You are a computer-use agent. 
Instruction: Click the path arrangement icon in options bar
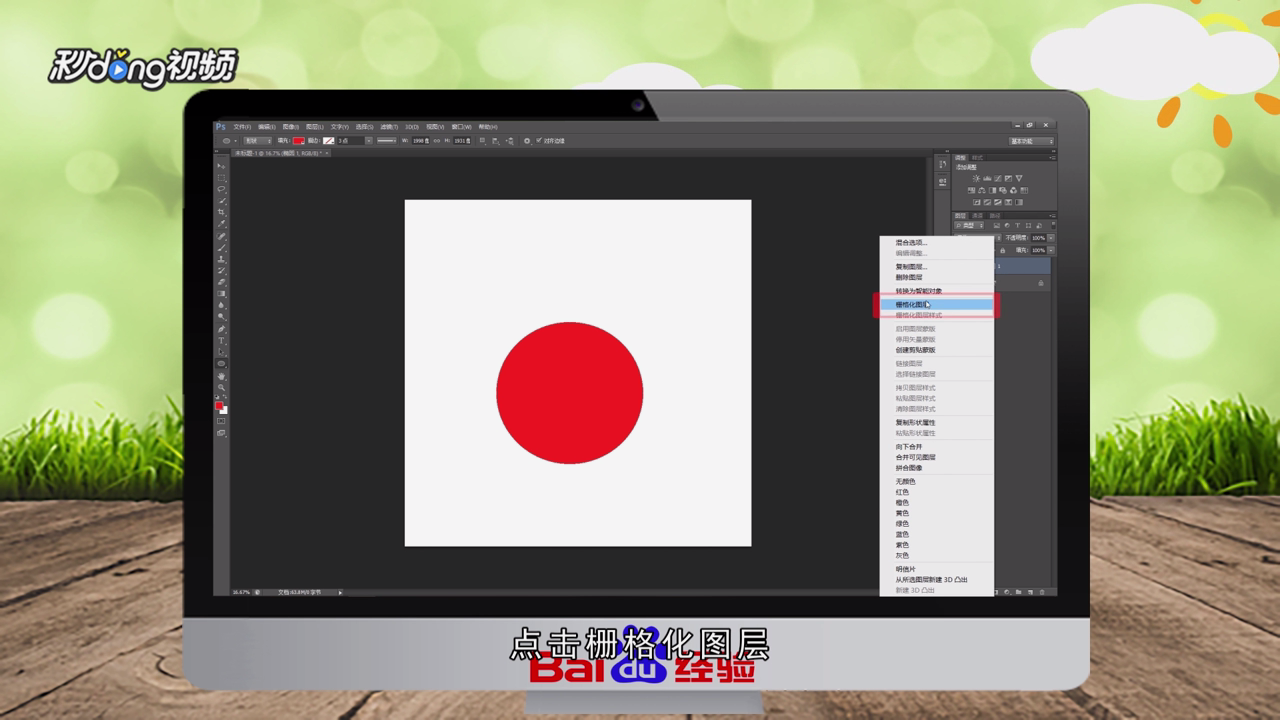(x=509, y=141)
